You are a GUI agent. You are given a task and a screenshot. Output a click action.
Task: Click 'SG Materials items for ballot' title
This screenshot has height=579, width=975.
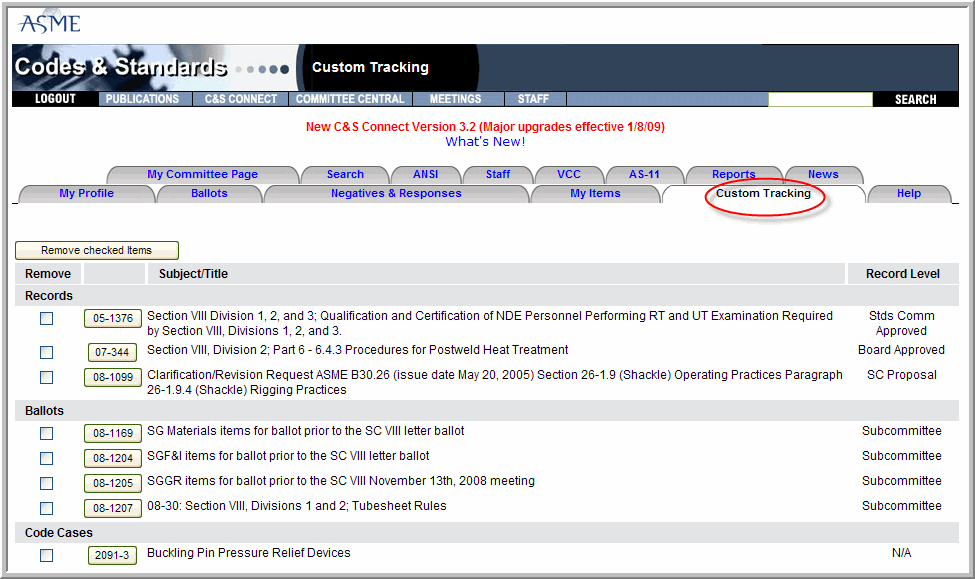306,431
